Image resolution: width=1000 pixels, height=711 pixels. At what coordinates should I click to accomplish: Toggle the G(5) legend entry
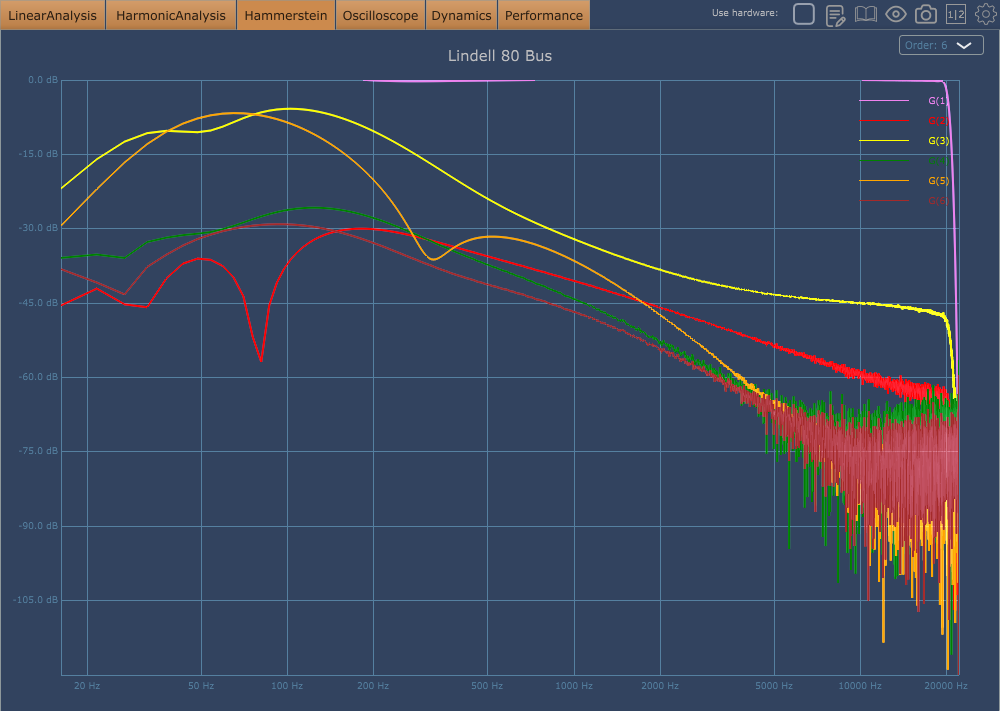pyautogui.click(x=938, y=181)
